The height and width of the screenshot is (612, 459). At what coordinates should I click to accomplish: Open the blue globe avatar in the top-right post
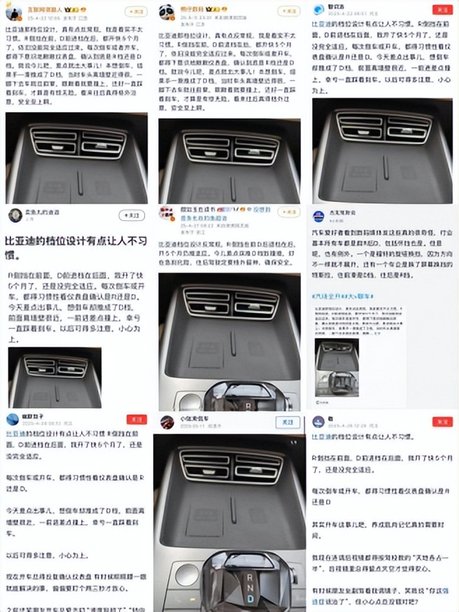point(319,10)
